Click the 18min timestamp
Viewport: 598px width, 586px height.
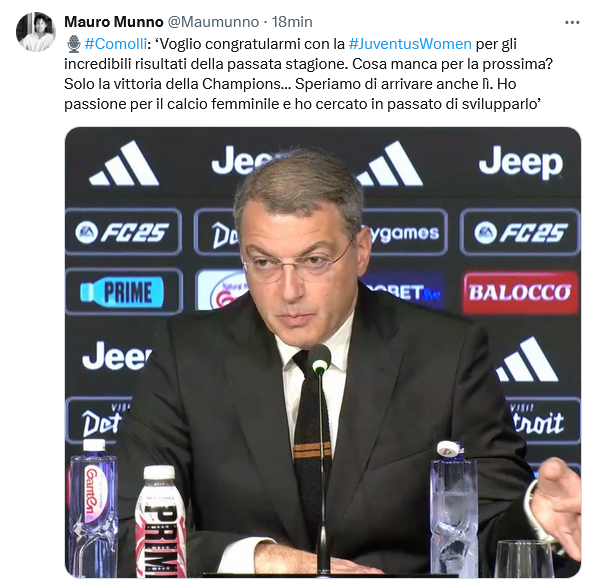[292, 22]
